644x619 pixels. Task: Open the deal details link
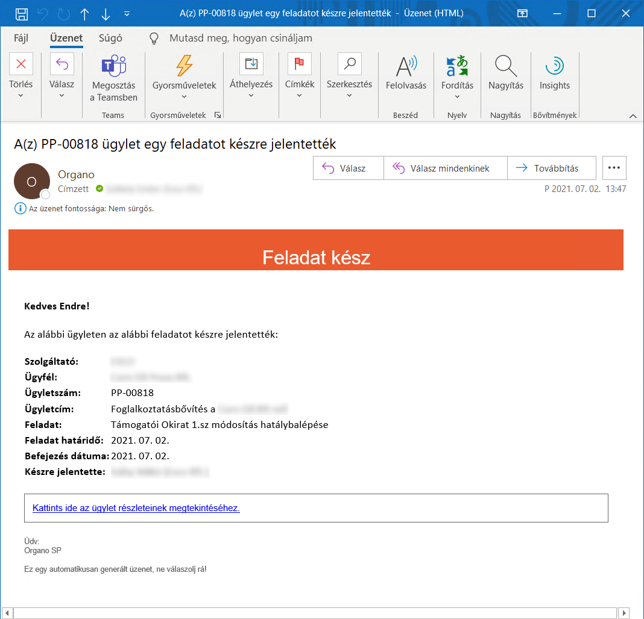tap(136, 508)
